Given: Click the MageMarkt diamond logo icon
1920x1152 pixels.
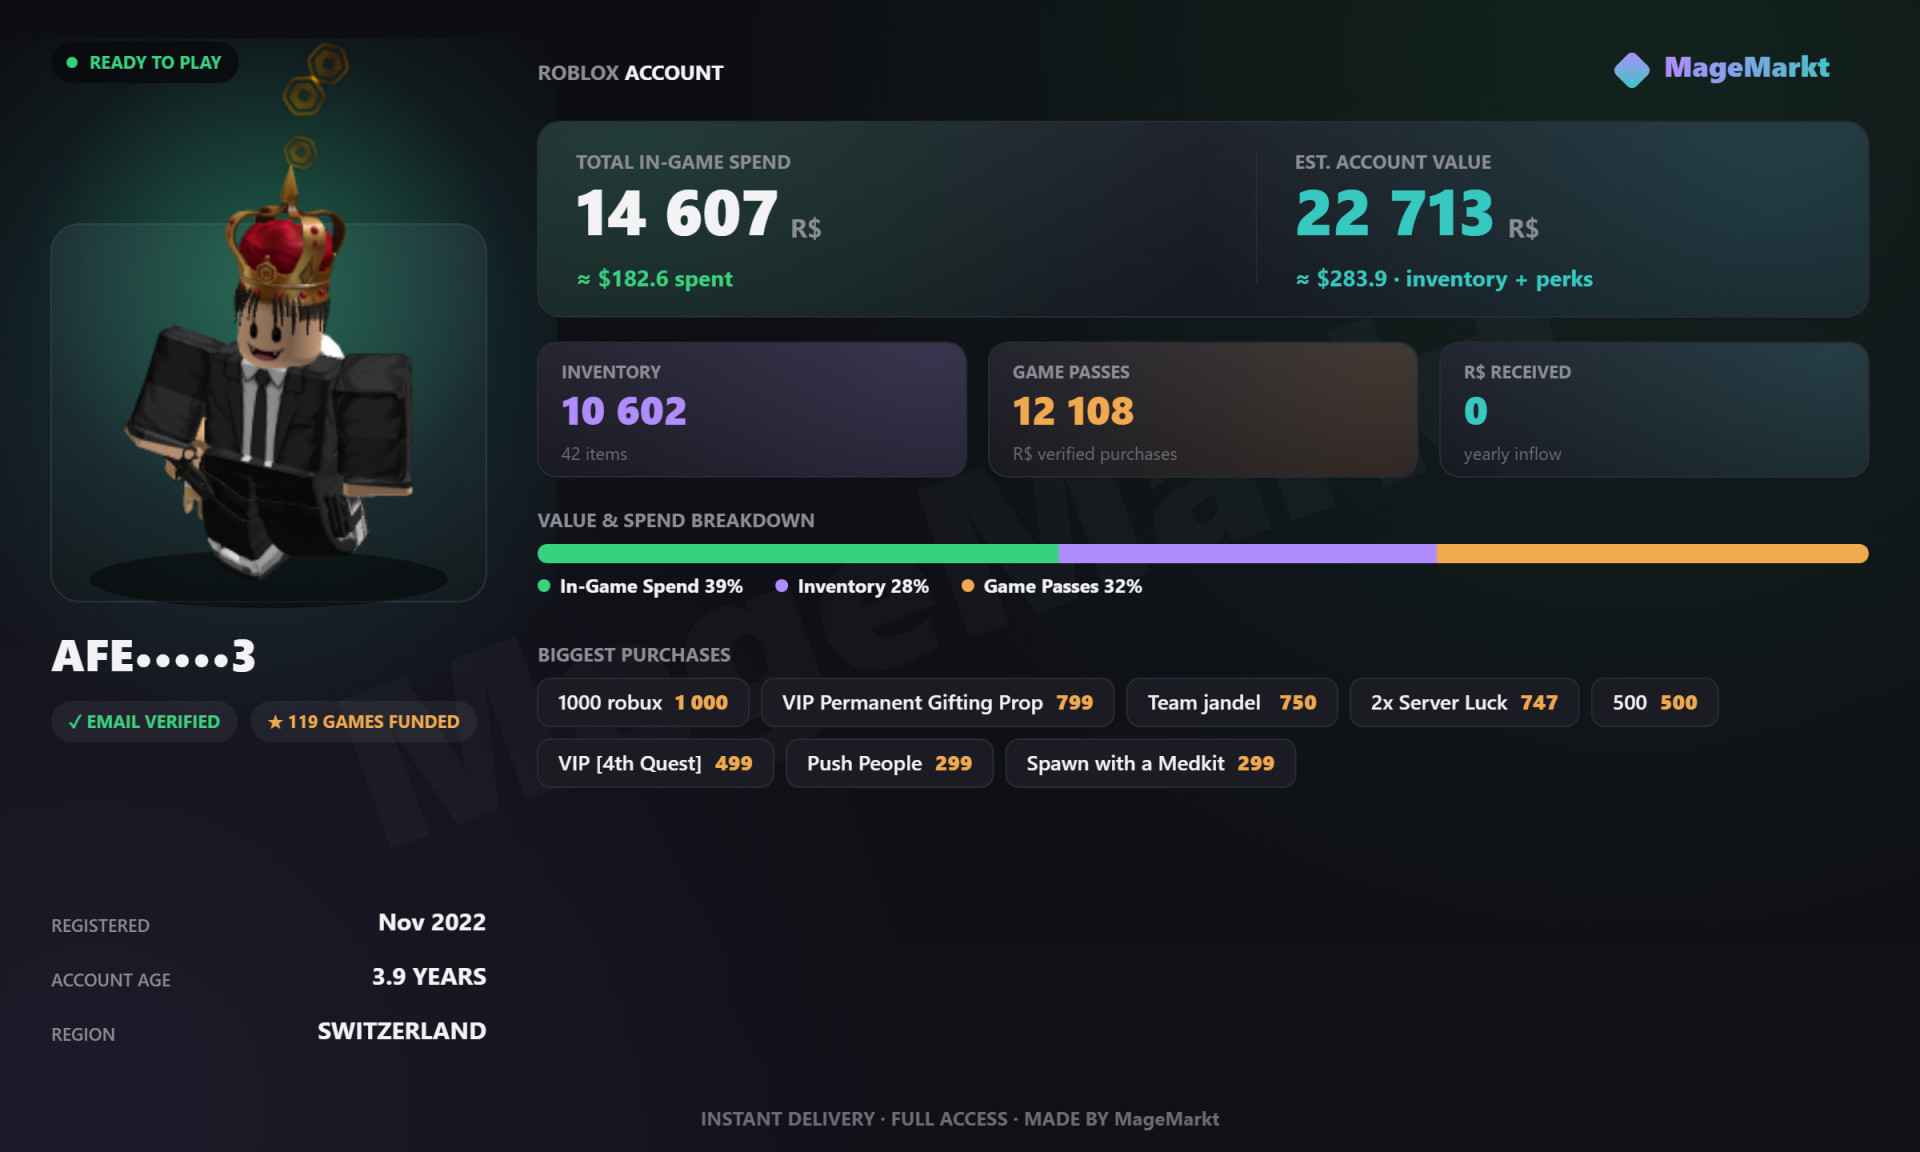Looking at the screenshot, I should pos(1631,70).
